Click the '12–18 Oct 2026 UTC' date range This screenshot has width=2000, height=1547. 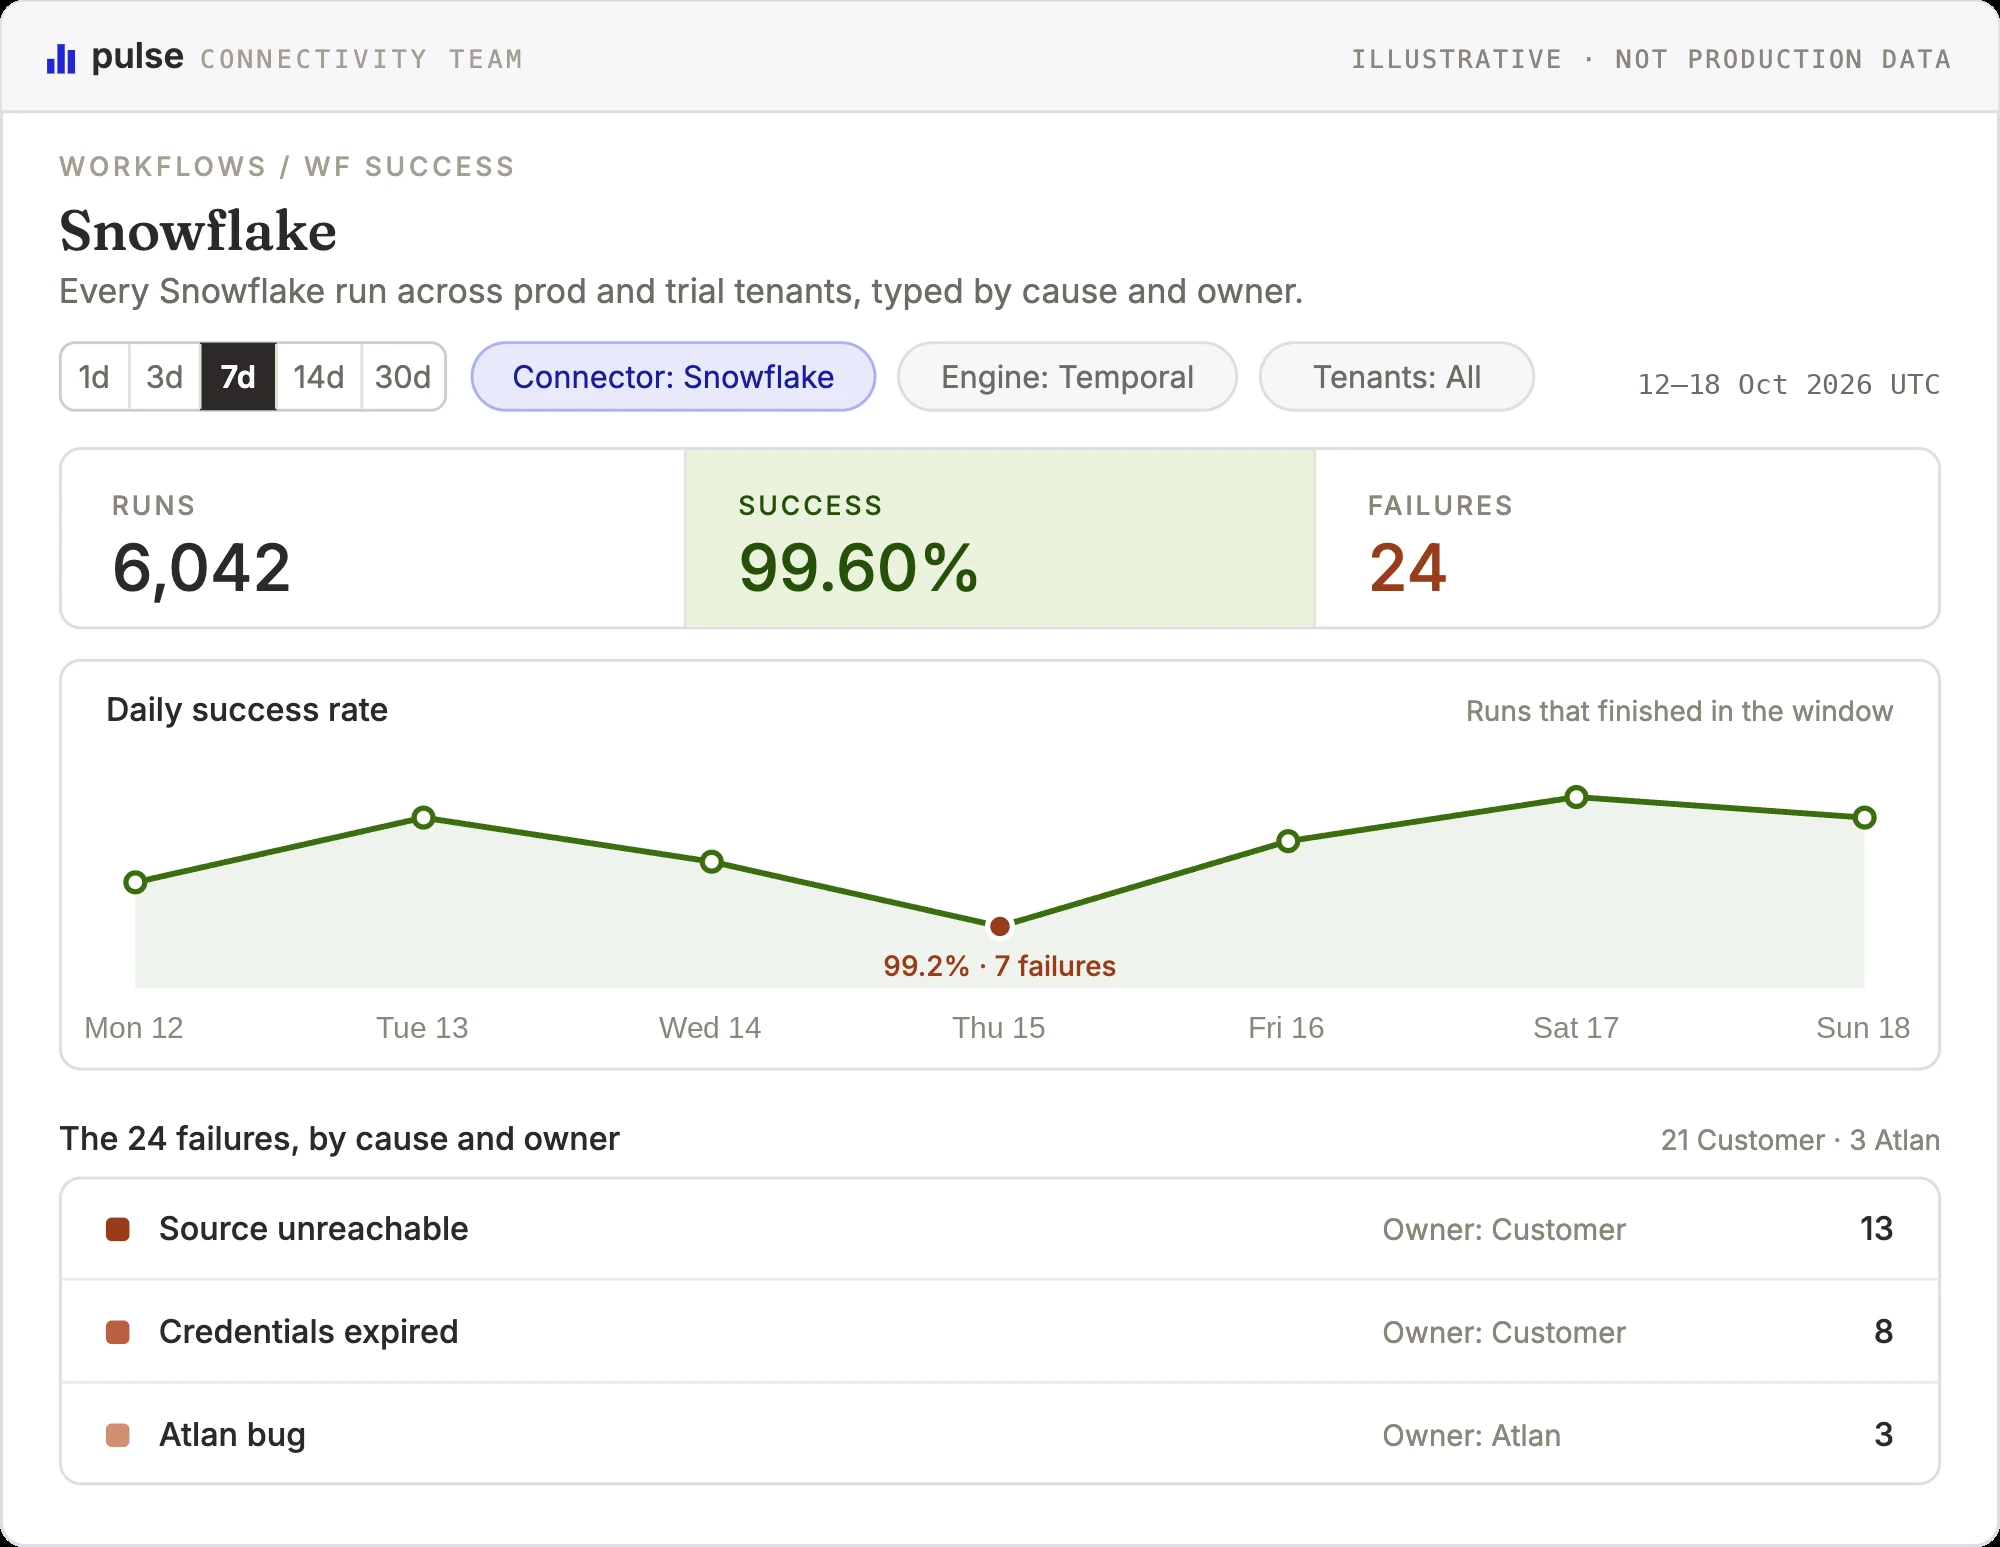(x=1788, y=384)
